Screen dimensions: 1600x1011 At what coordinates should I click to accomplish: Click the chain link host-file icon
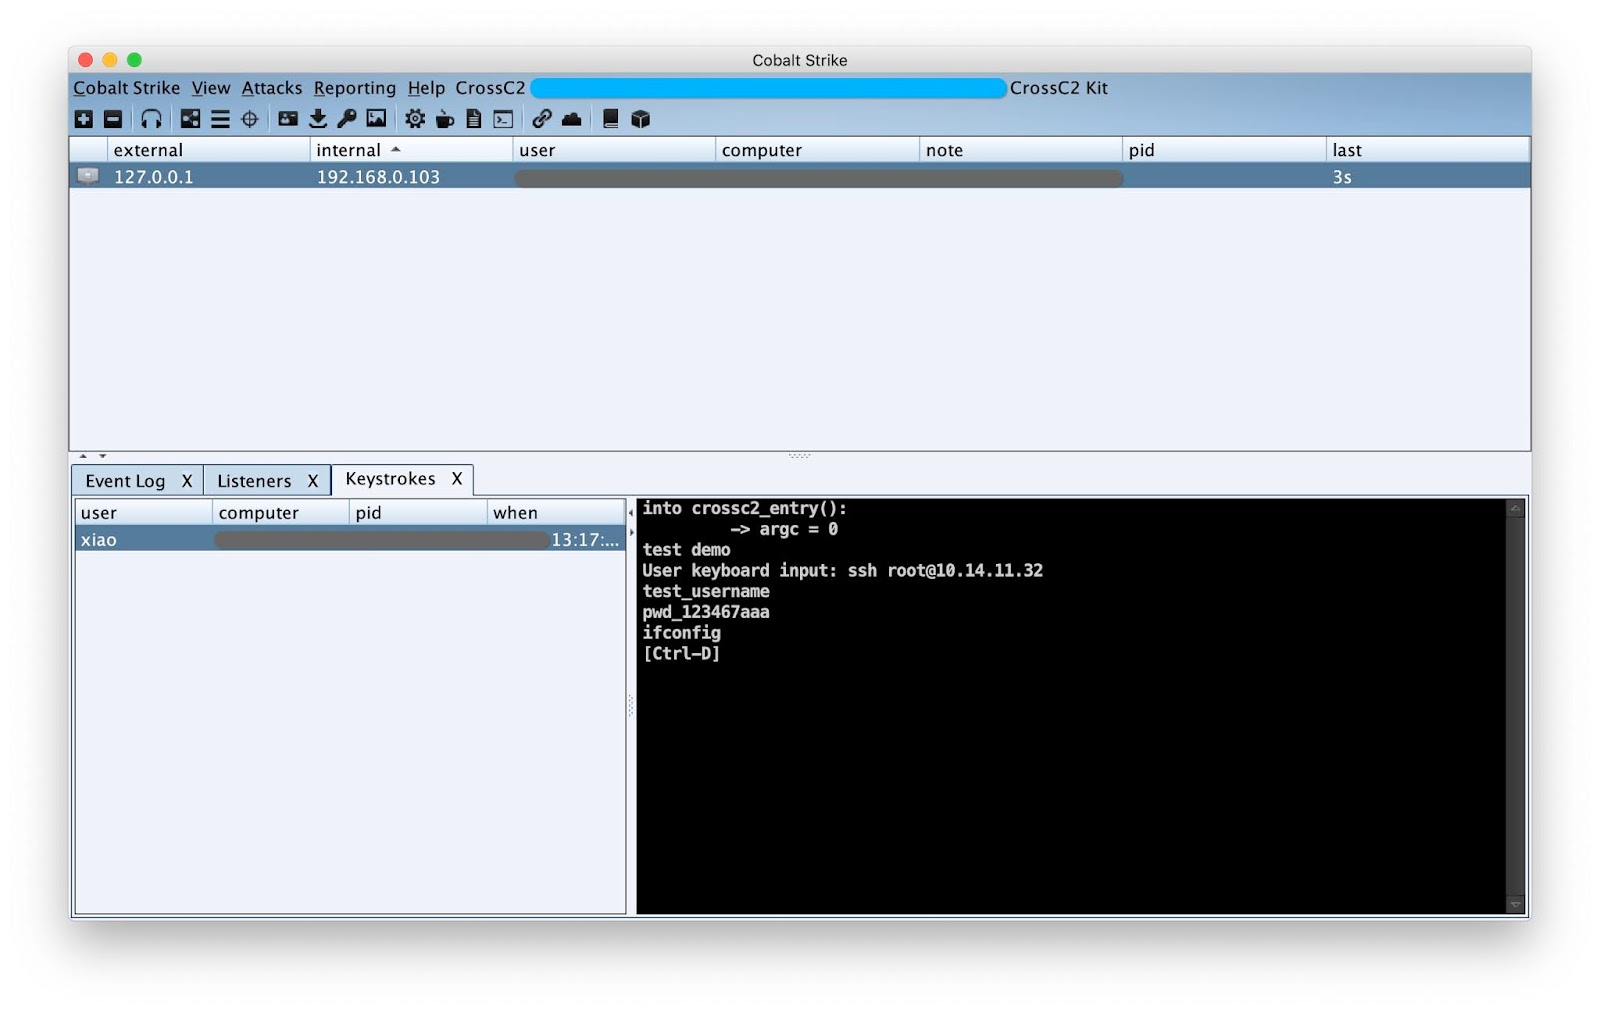coord(542,119)
